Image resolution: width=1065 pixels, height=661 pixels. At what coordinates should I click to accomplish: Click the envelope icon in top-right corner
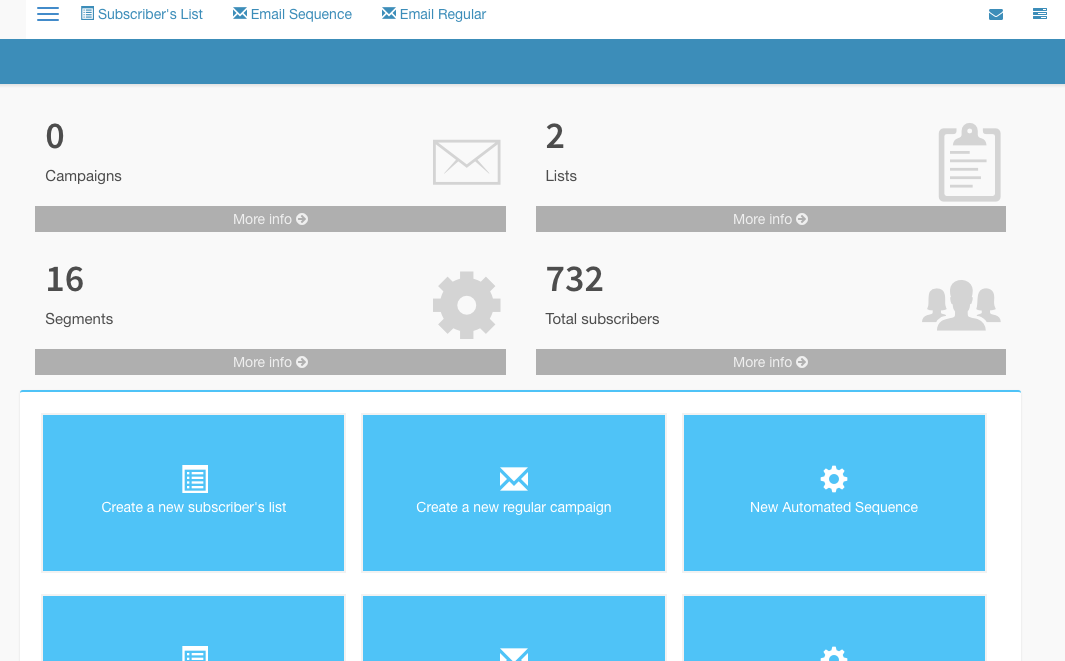[995, 14]
